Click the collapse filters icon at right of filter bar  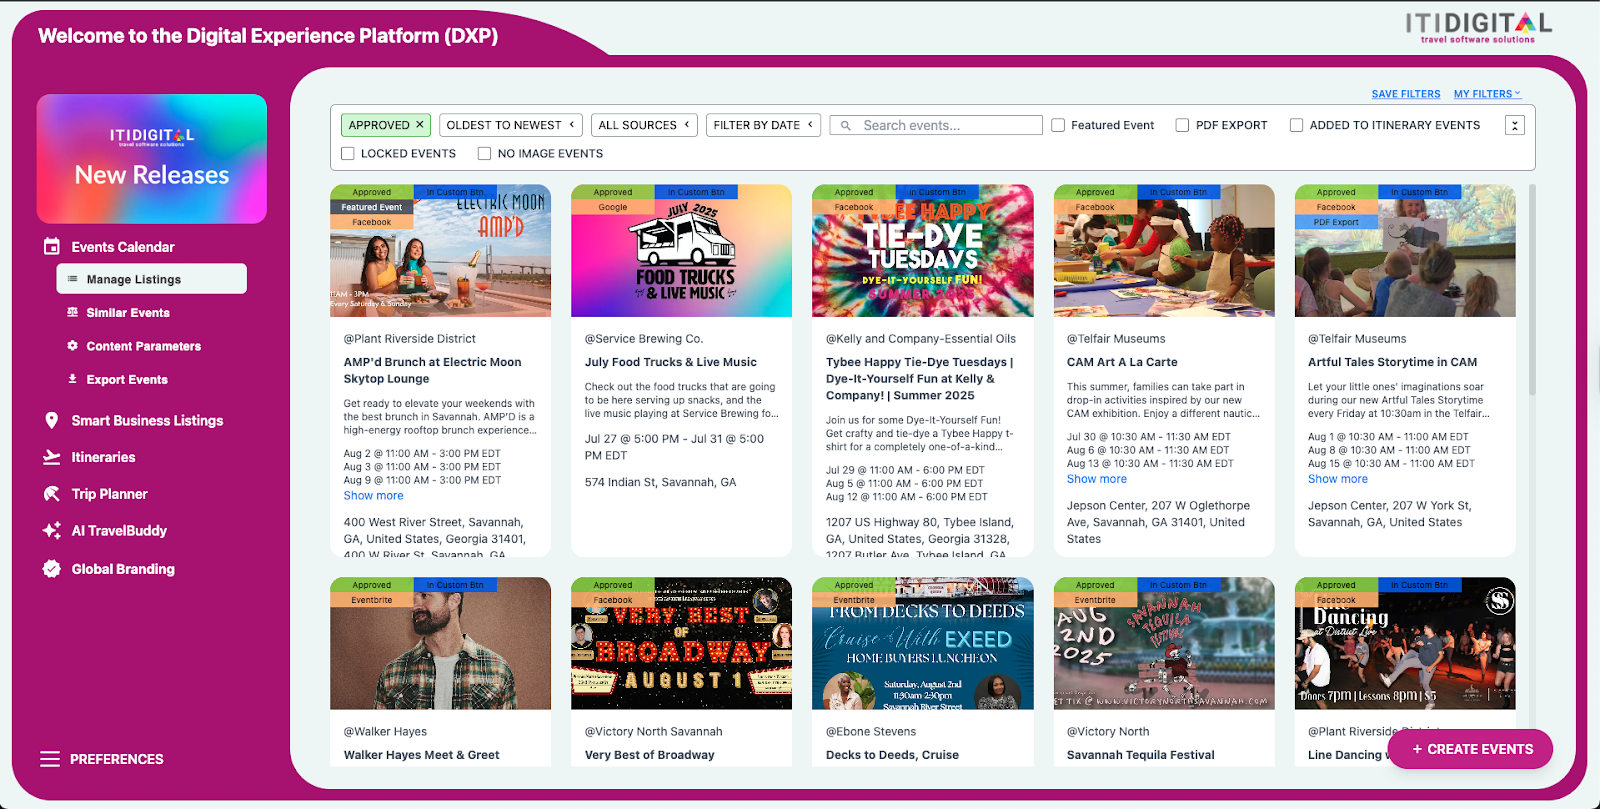(x=1515, y=125)
